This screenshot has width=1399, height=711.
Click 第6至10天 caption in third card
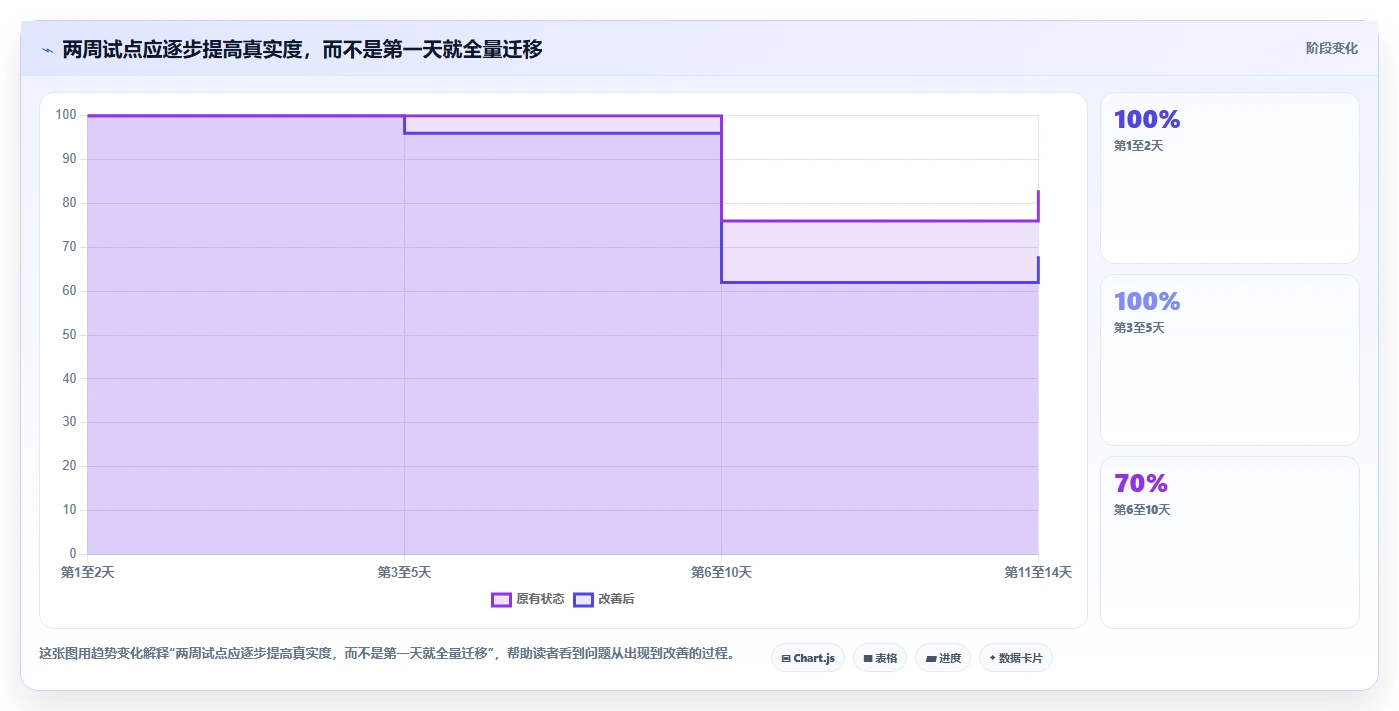(1142, 510)
